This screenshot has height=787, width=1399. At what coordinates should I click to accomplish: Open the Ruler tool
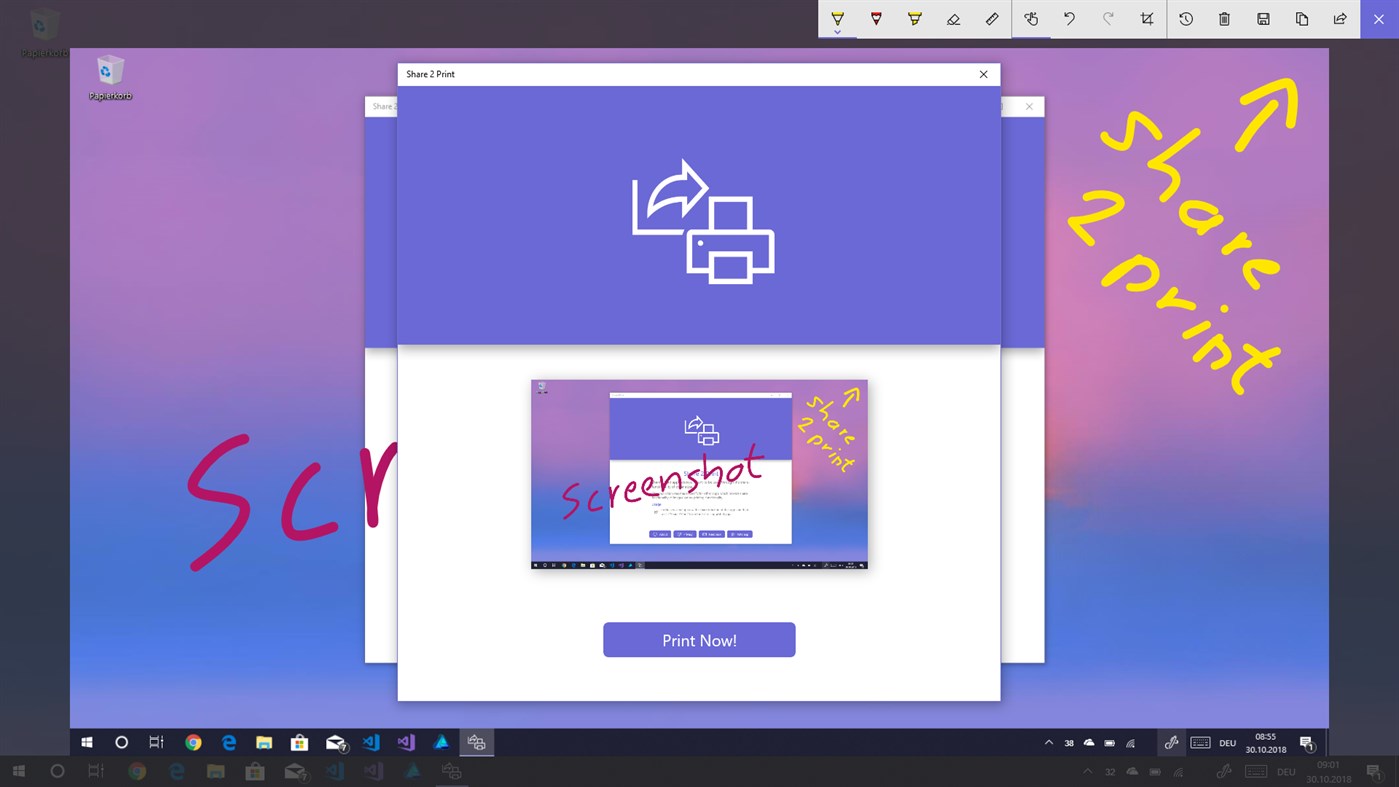pyautogui.click(x=991, y=18)
